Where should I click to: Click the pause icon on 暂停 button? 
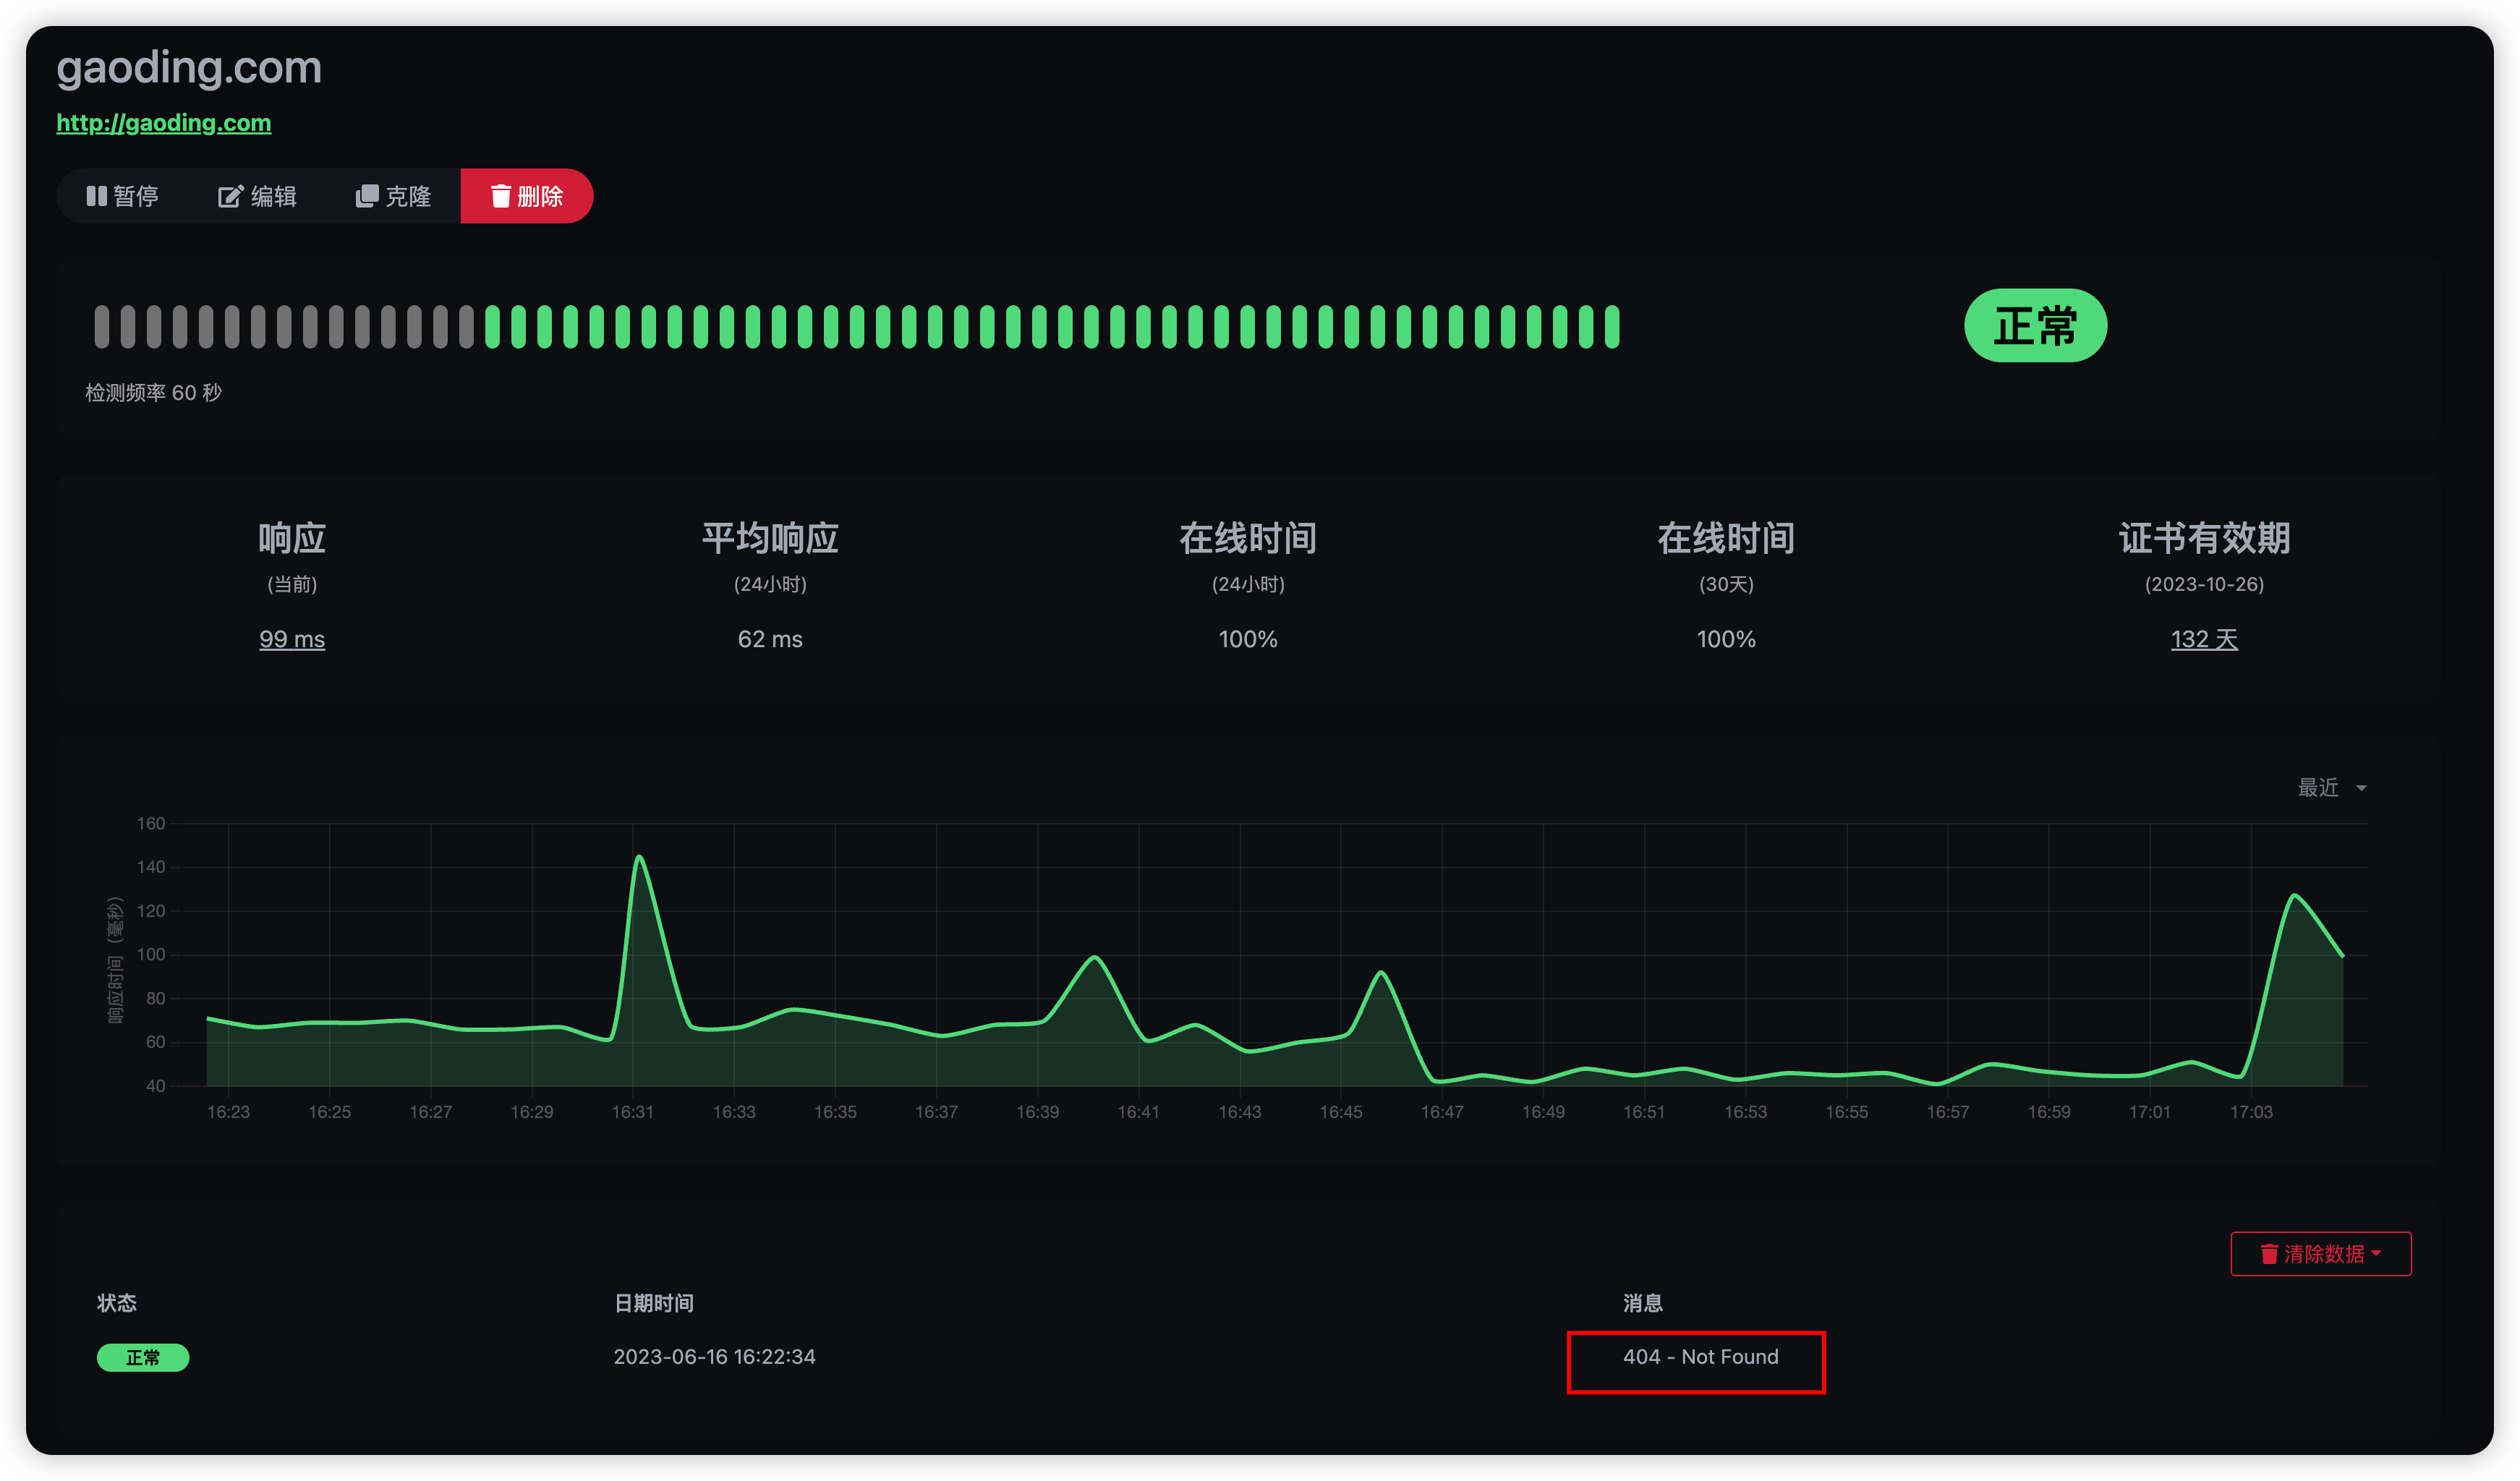tap(97, 196)
